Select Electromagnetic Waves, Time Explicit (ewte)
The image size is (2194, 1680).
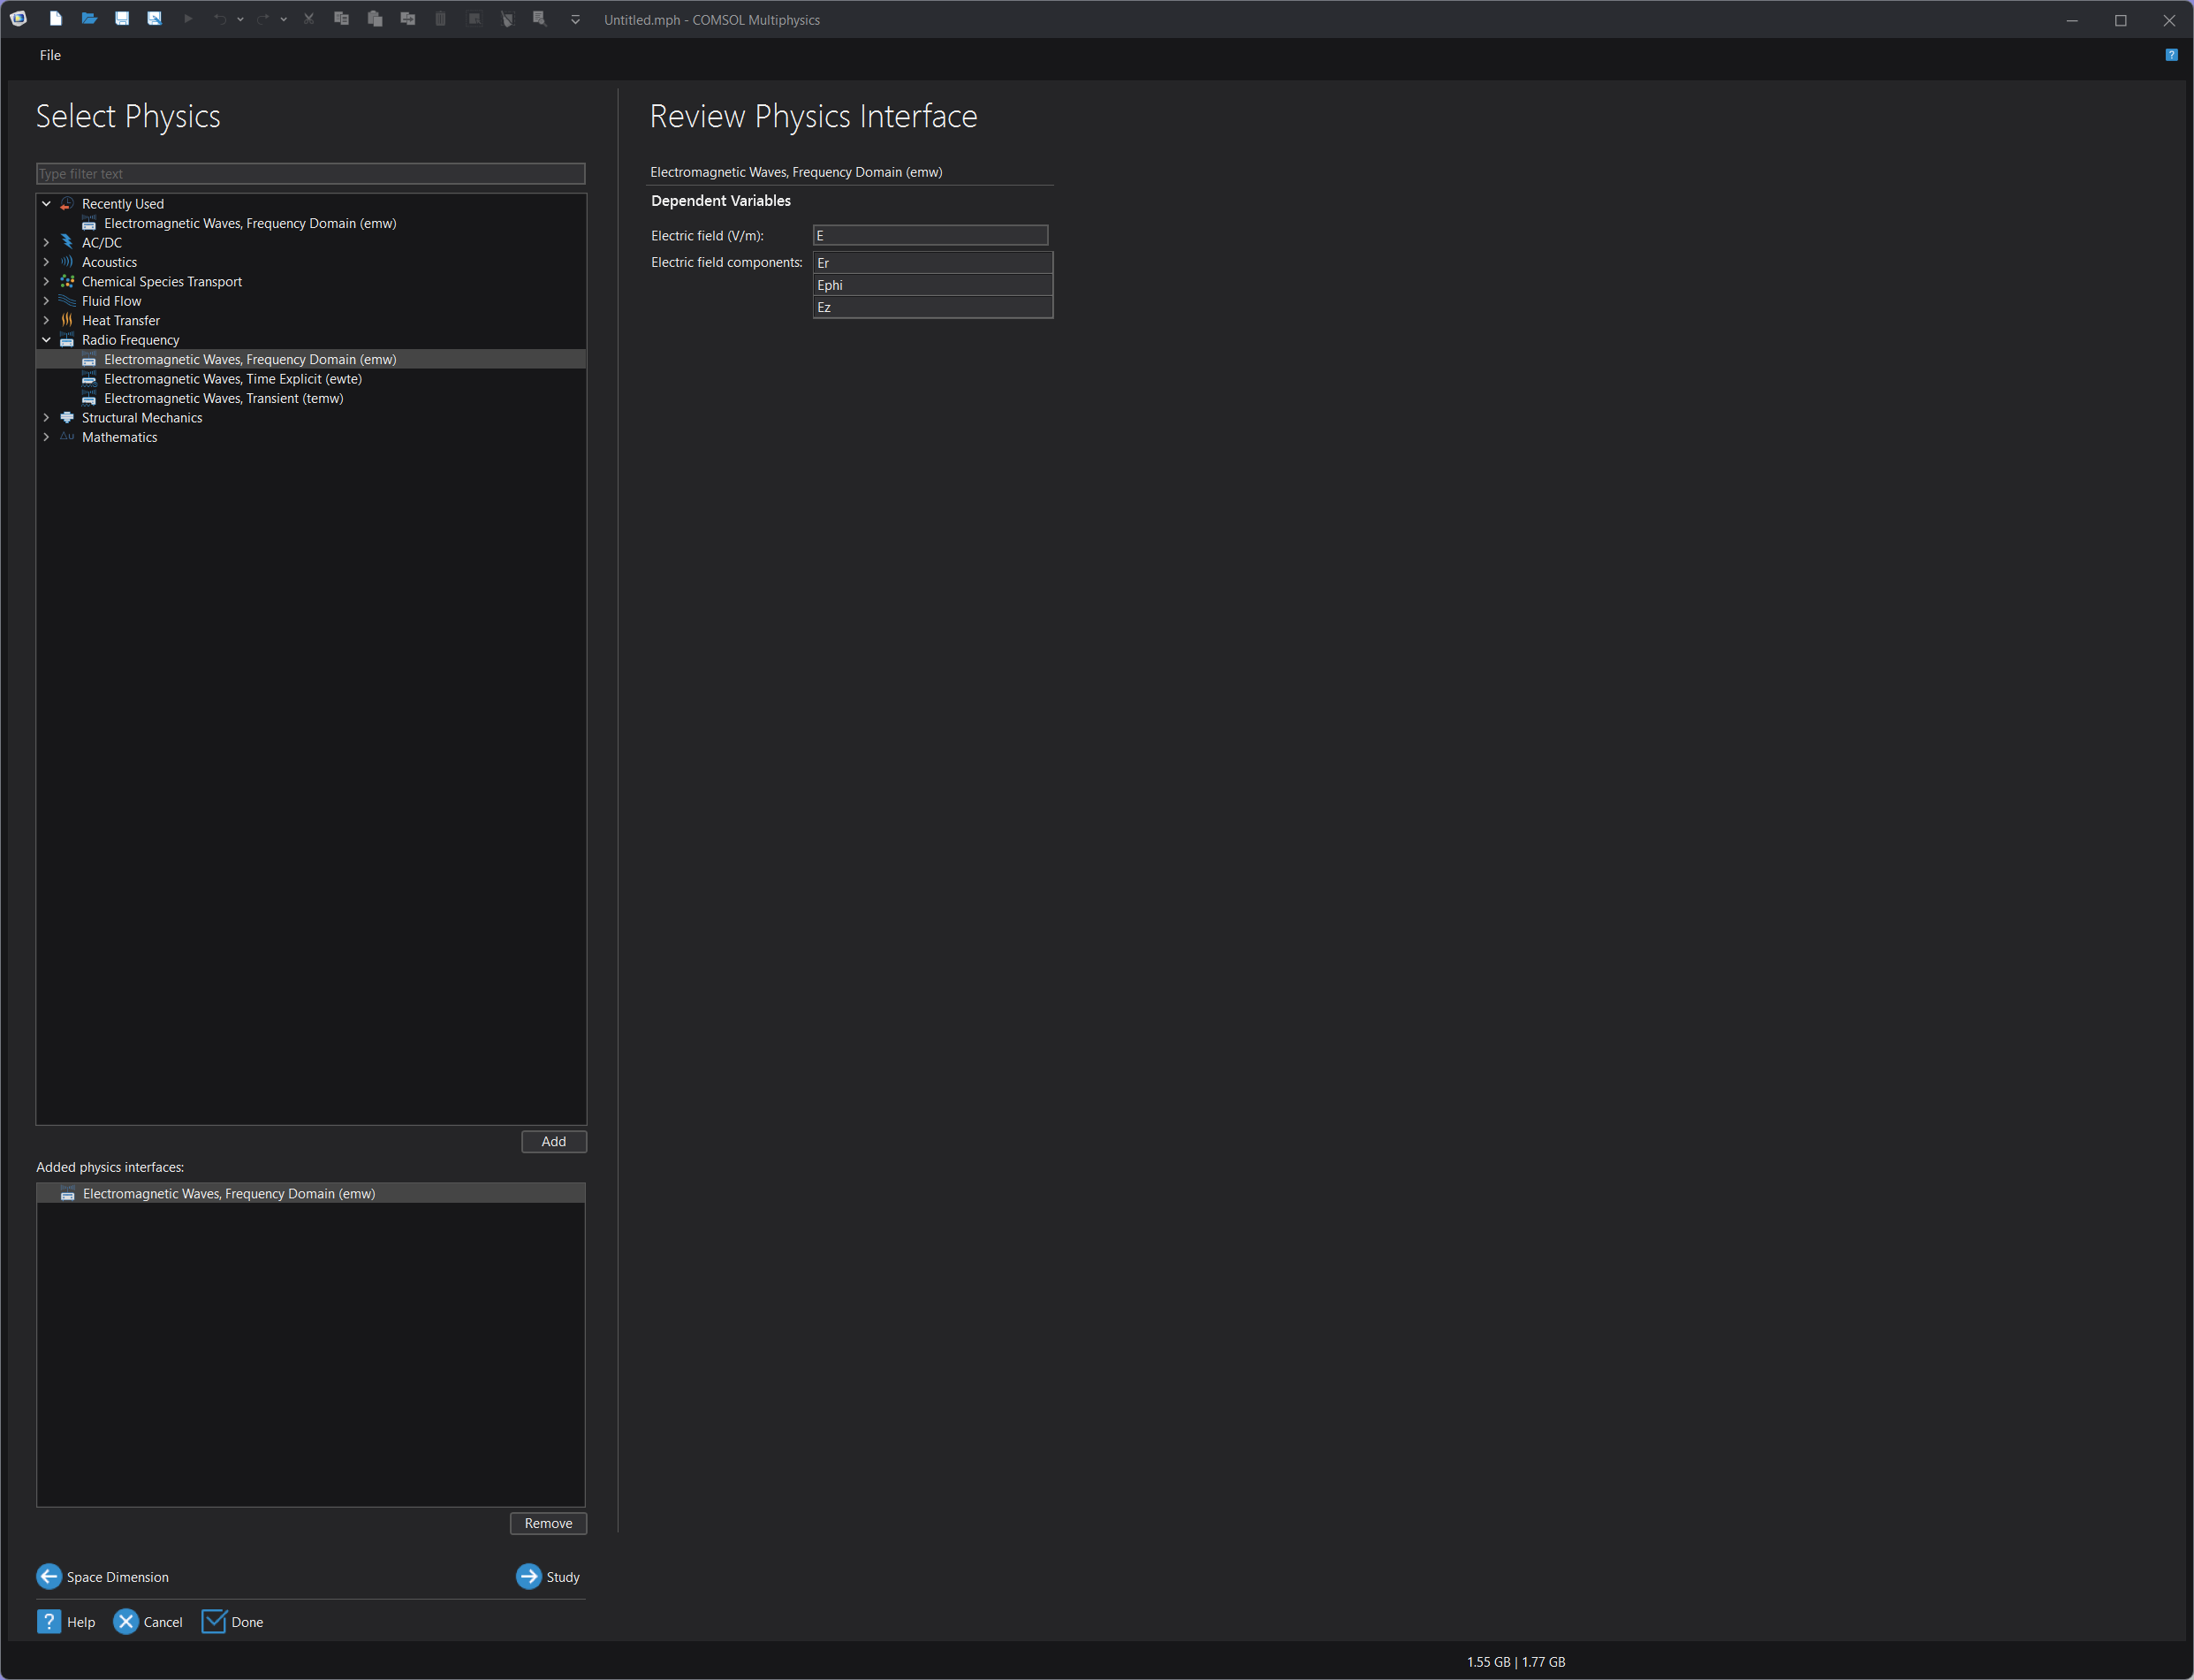coord(232,379)
